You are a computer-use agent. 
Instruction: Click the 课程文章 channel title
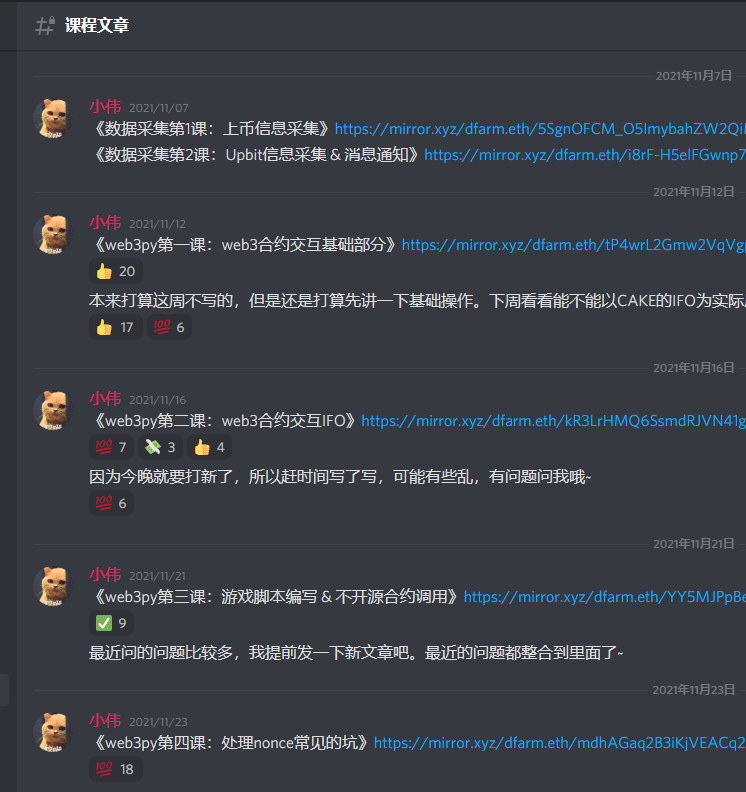click(97, 25)
